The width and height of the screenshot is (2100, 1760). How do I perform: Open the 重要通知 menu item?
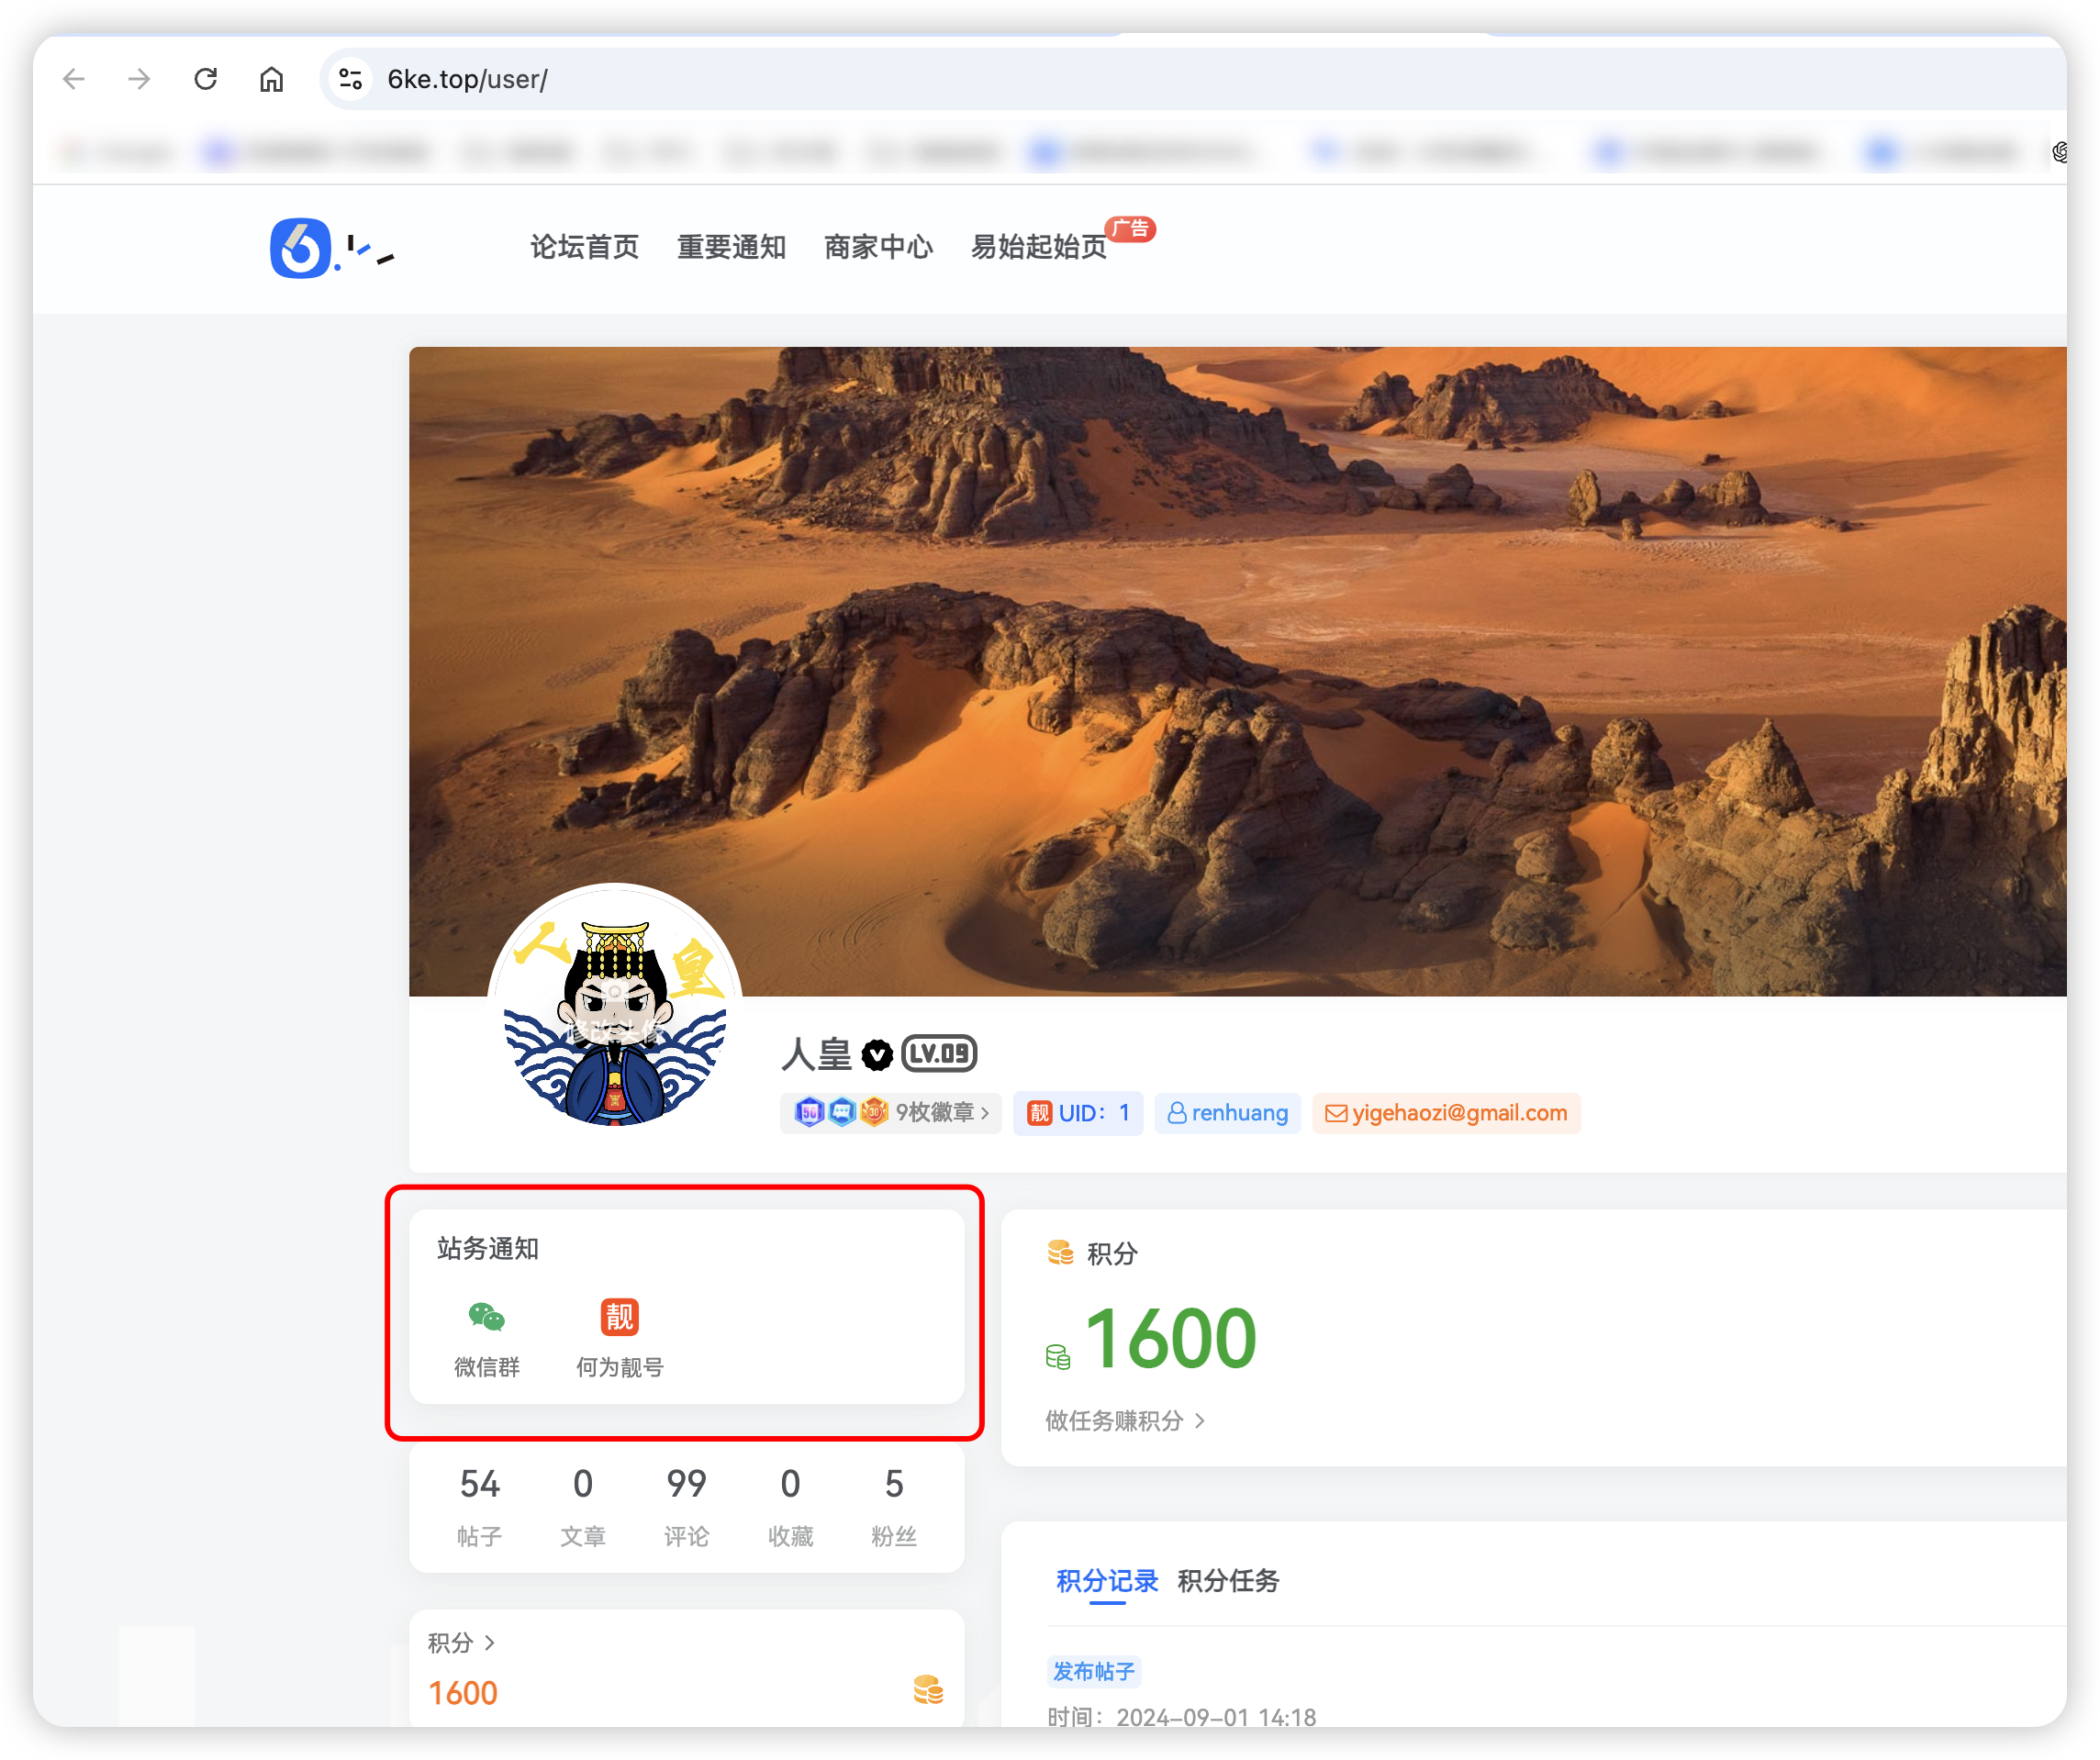coord(732,248)
